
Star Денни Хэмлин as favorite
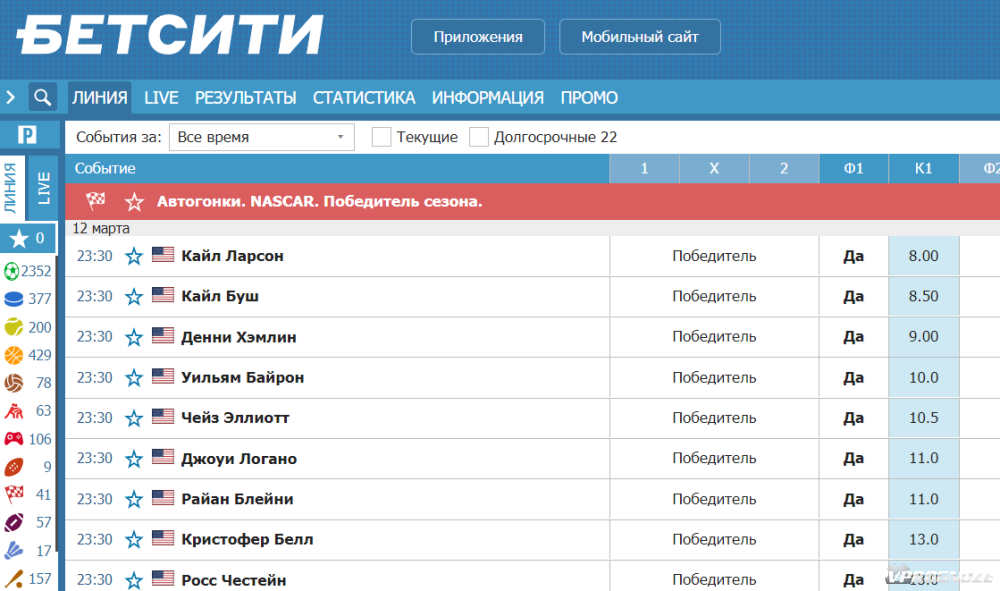click(x=134, y=337)
